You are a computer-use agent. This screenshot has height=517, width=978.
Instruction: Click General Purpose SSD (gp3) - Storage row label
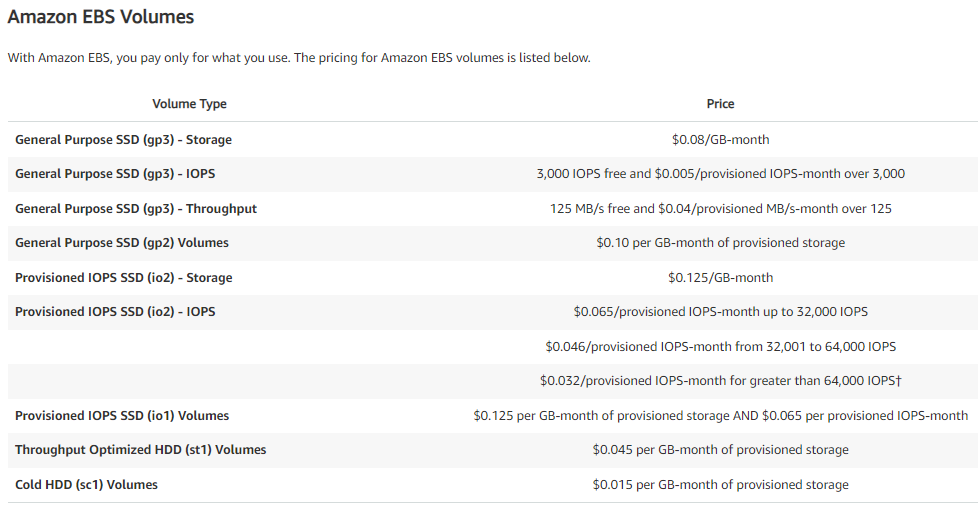[x=123, y=140]
